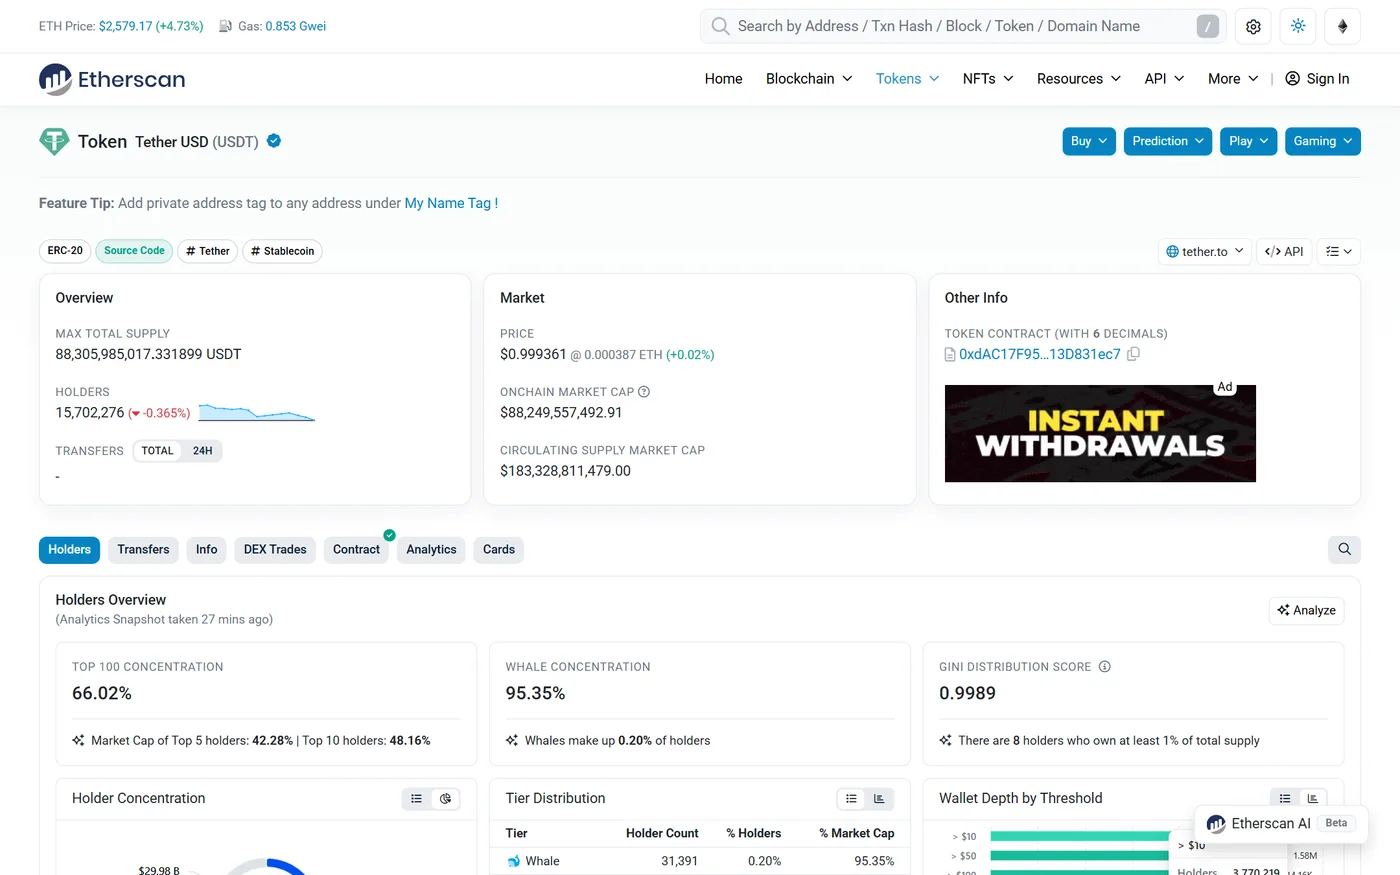Screen dimensions: 1400x875
Task: Click the Sign In user icon
Action: point(1292,79)
